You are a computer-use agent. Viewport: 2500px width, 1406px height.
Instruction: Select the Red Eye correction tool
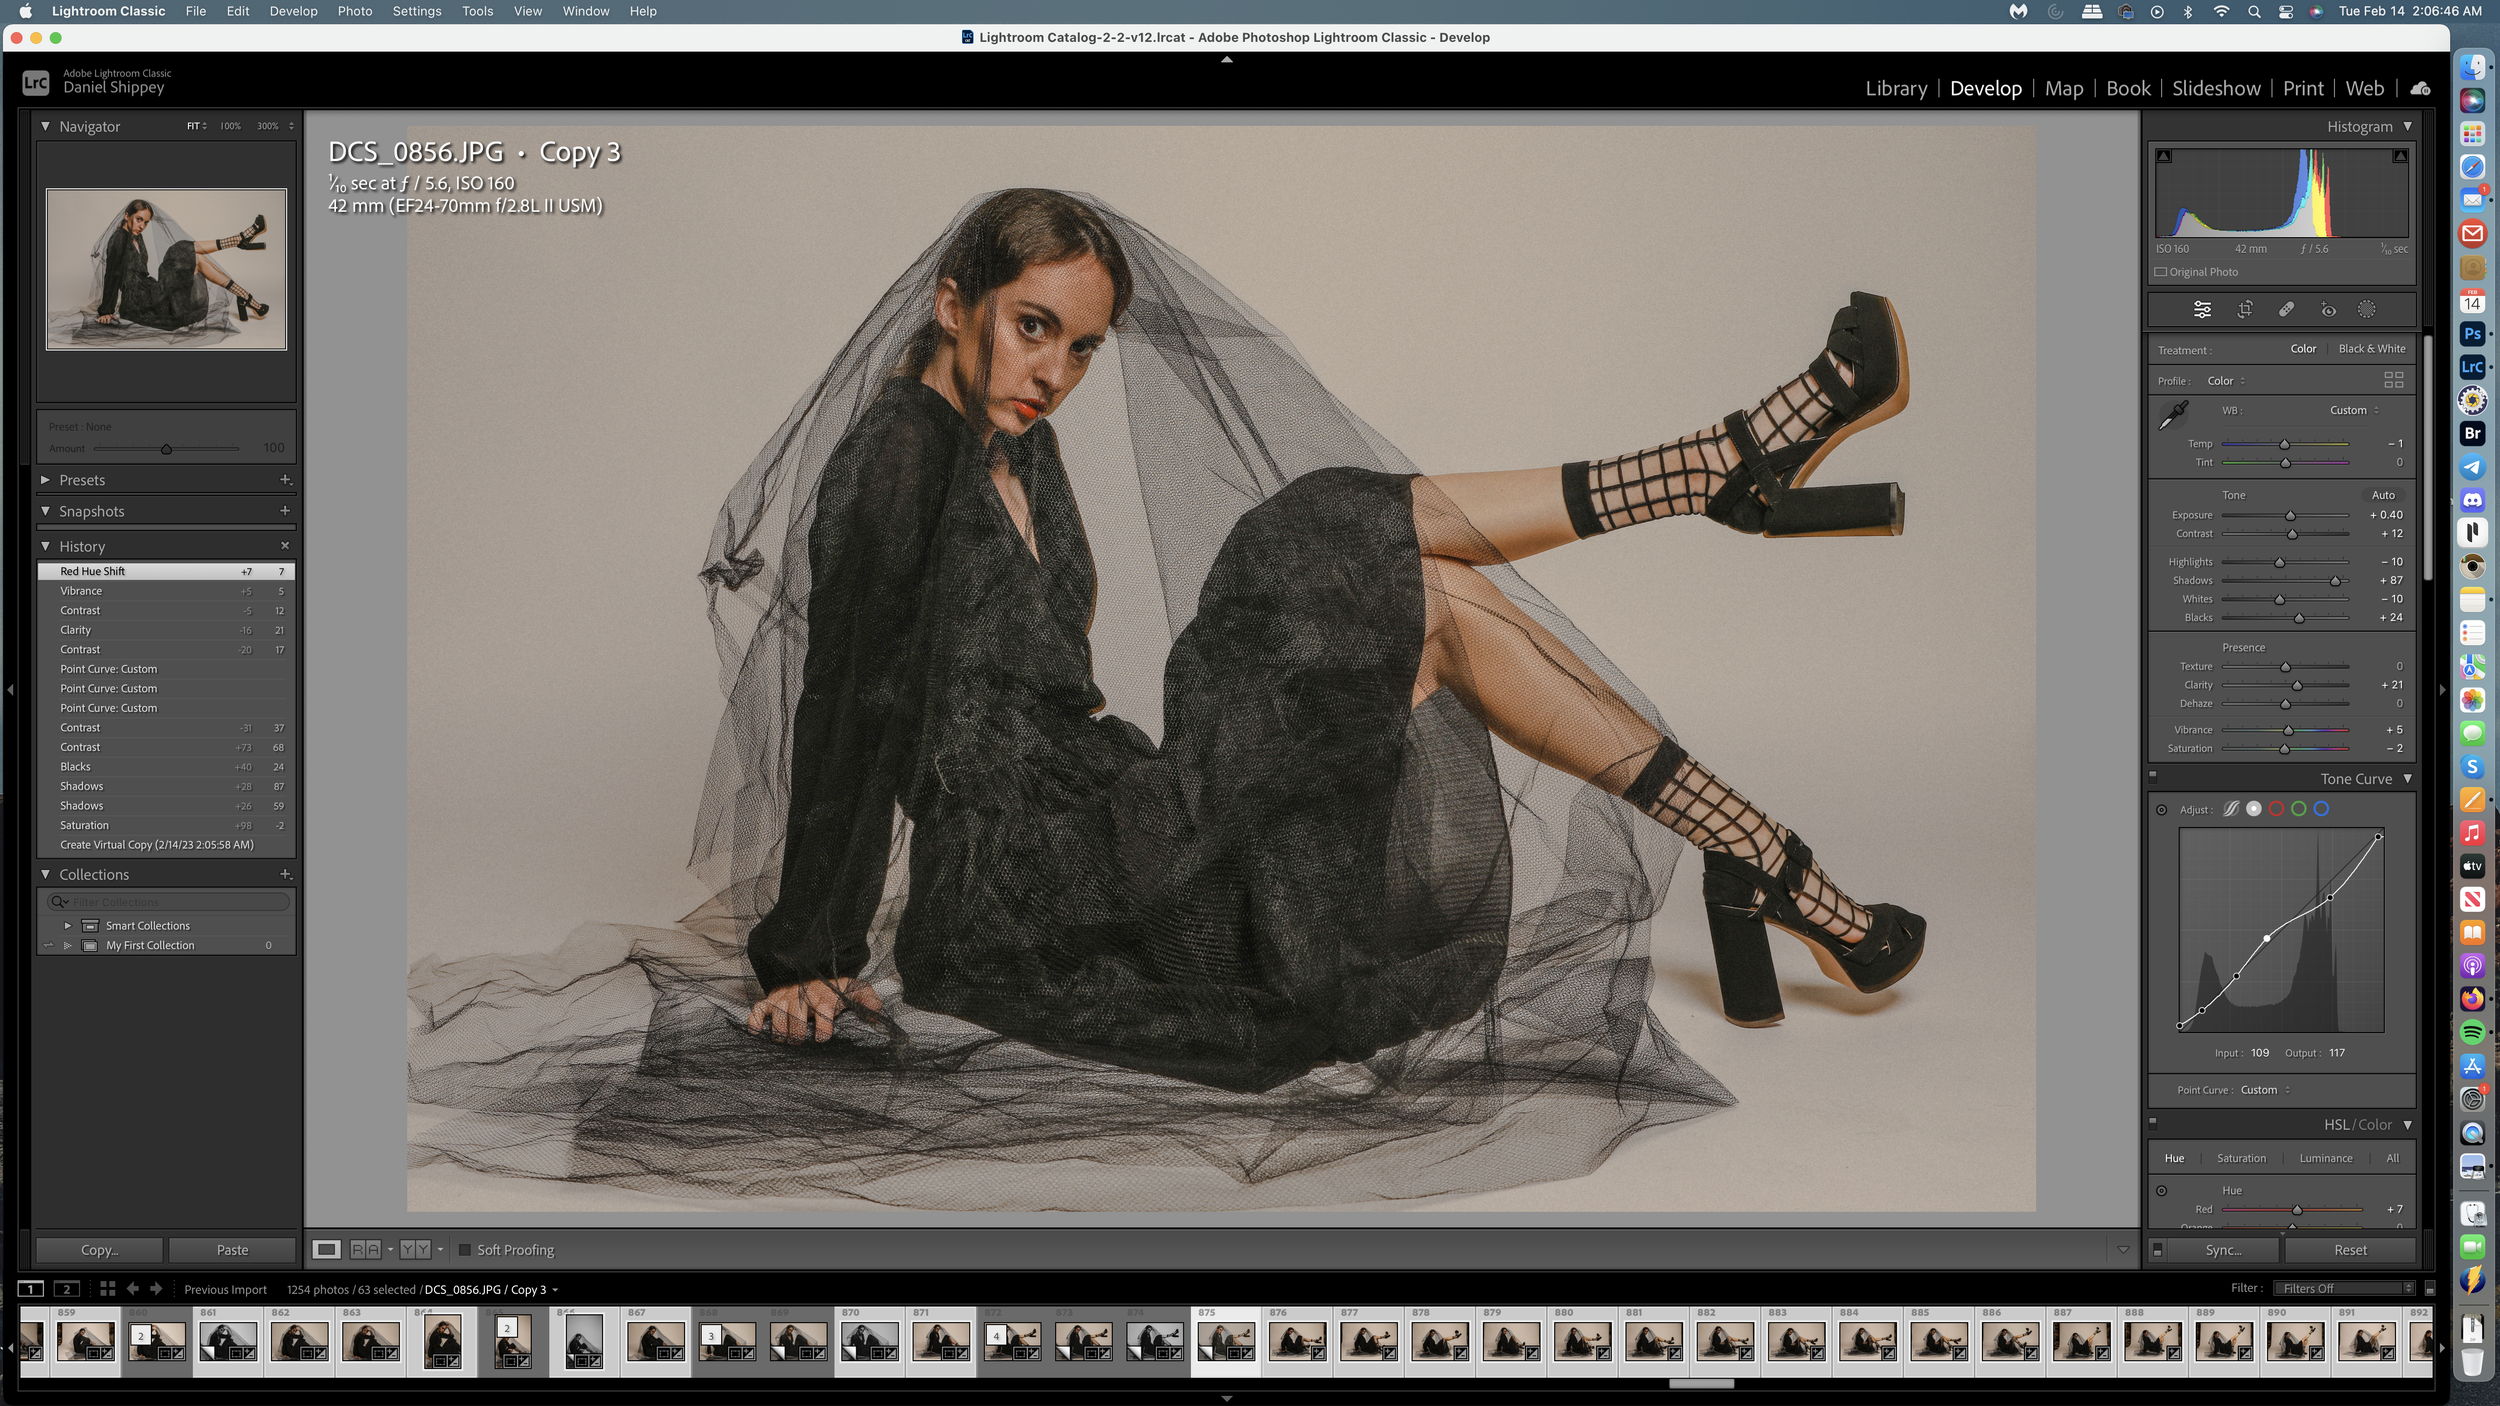pos(2328,310)
